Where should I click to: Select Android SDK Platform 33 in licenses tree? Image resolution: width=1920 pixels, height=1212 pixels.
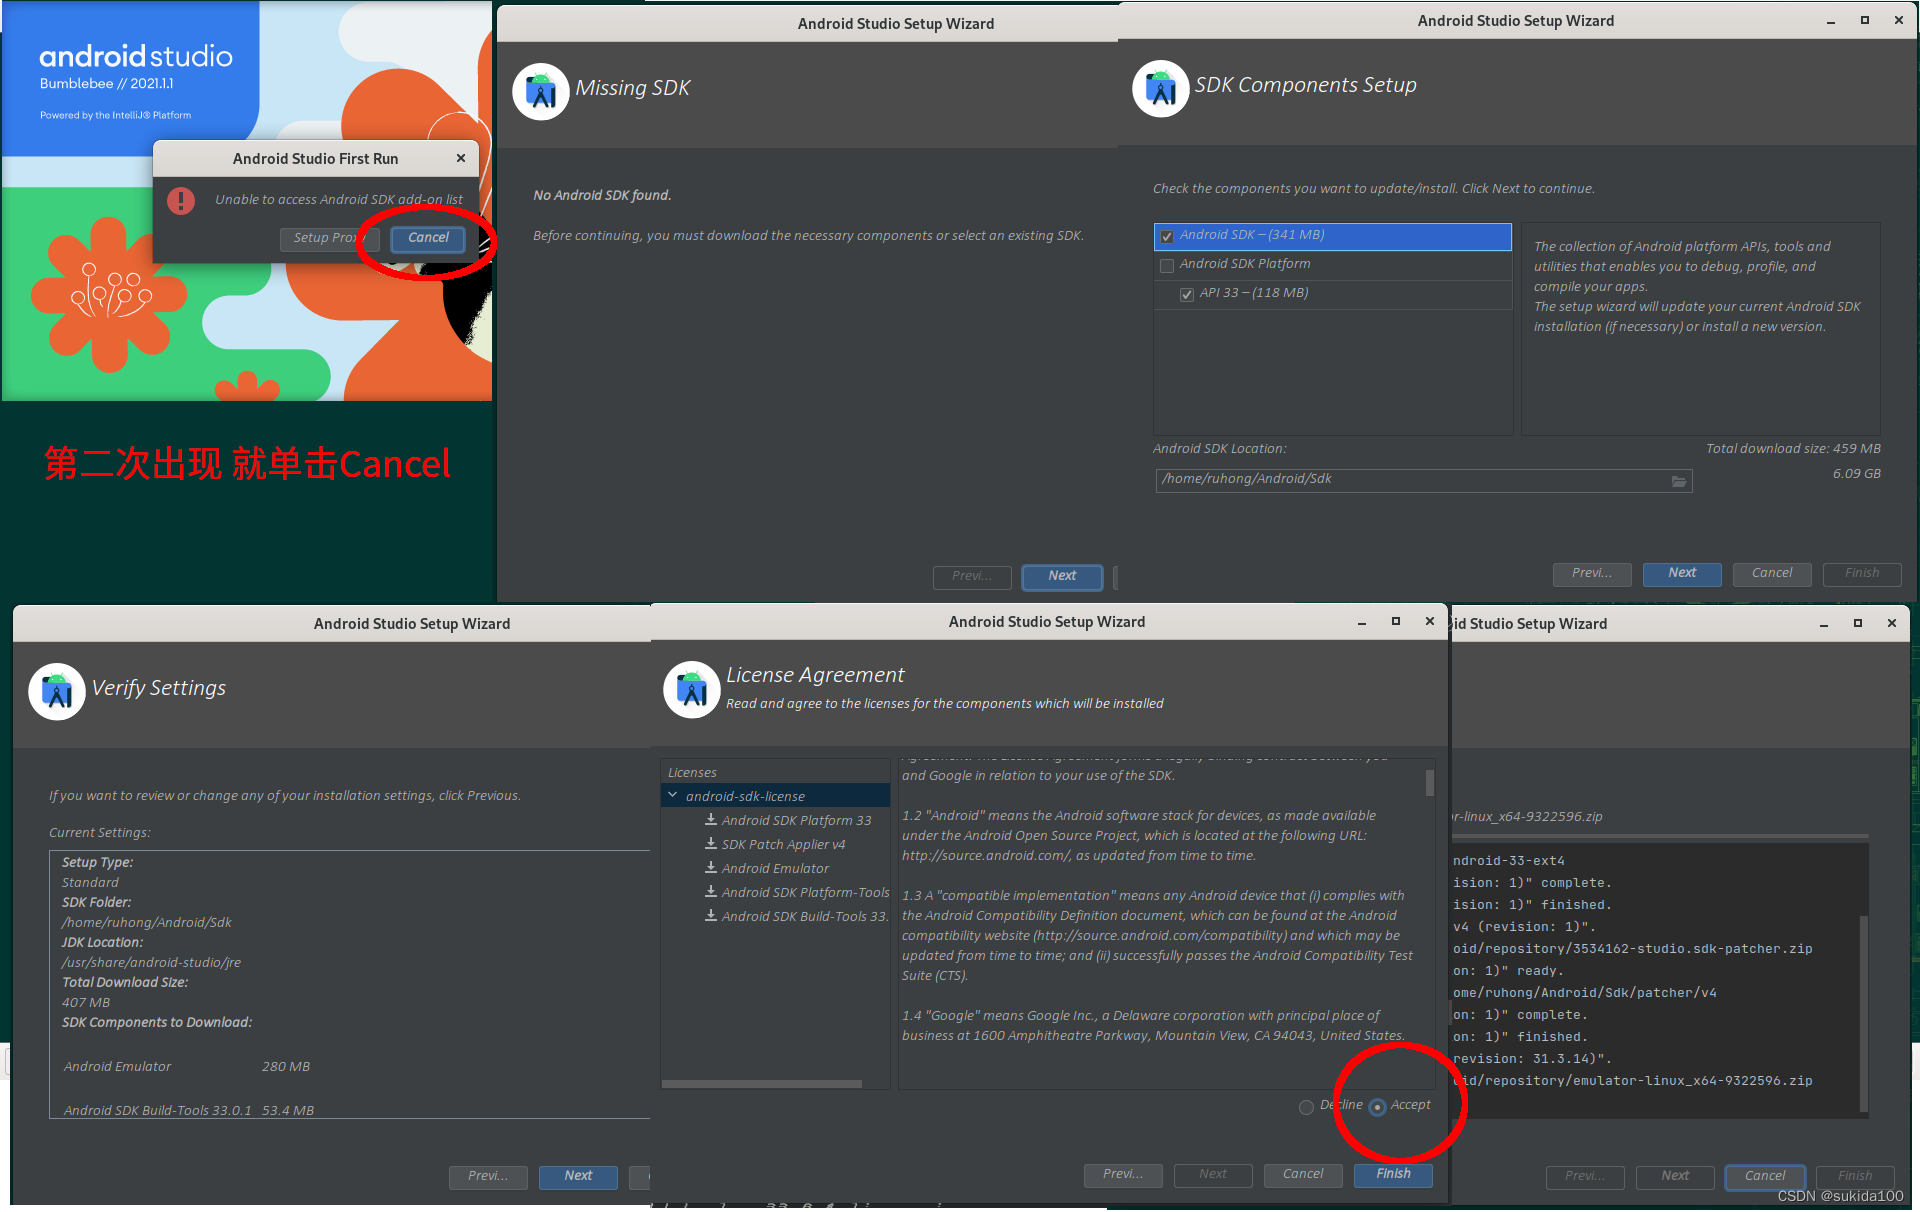tap(796, 821)
